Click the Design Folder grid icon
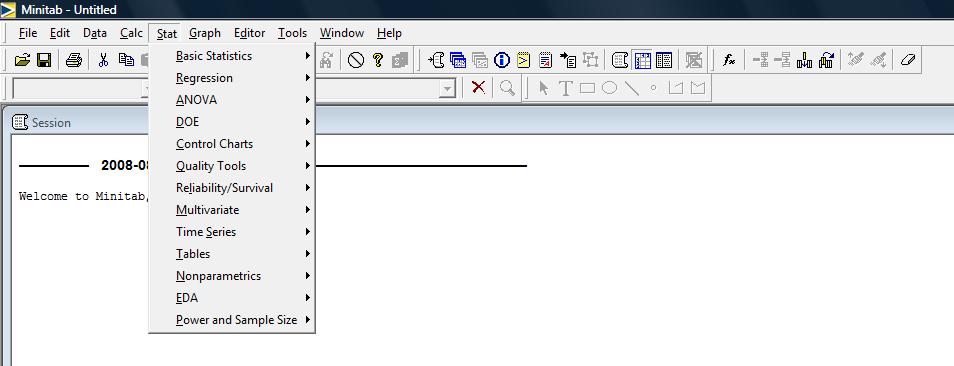The width and height of the screenshot is (954, 366). [590, 60]
